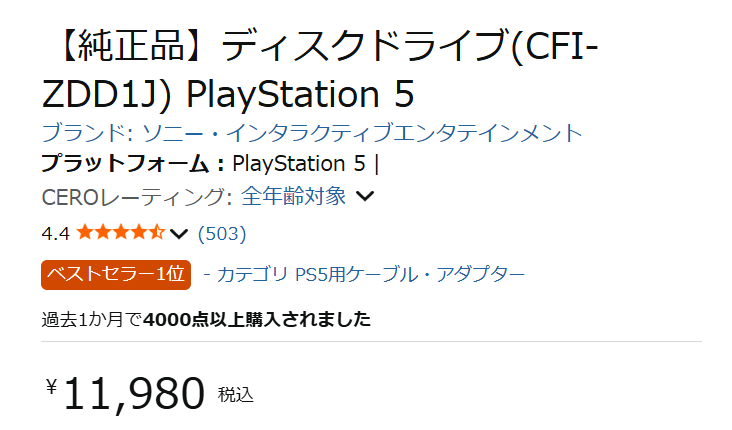Expand the star rating breakdown chevron
This screenshot has width=732, height=430.
(x=179, y=235)
